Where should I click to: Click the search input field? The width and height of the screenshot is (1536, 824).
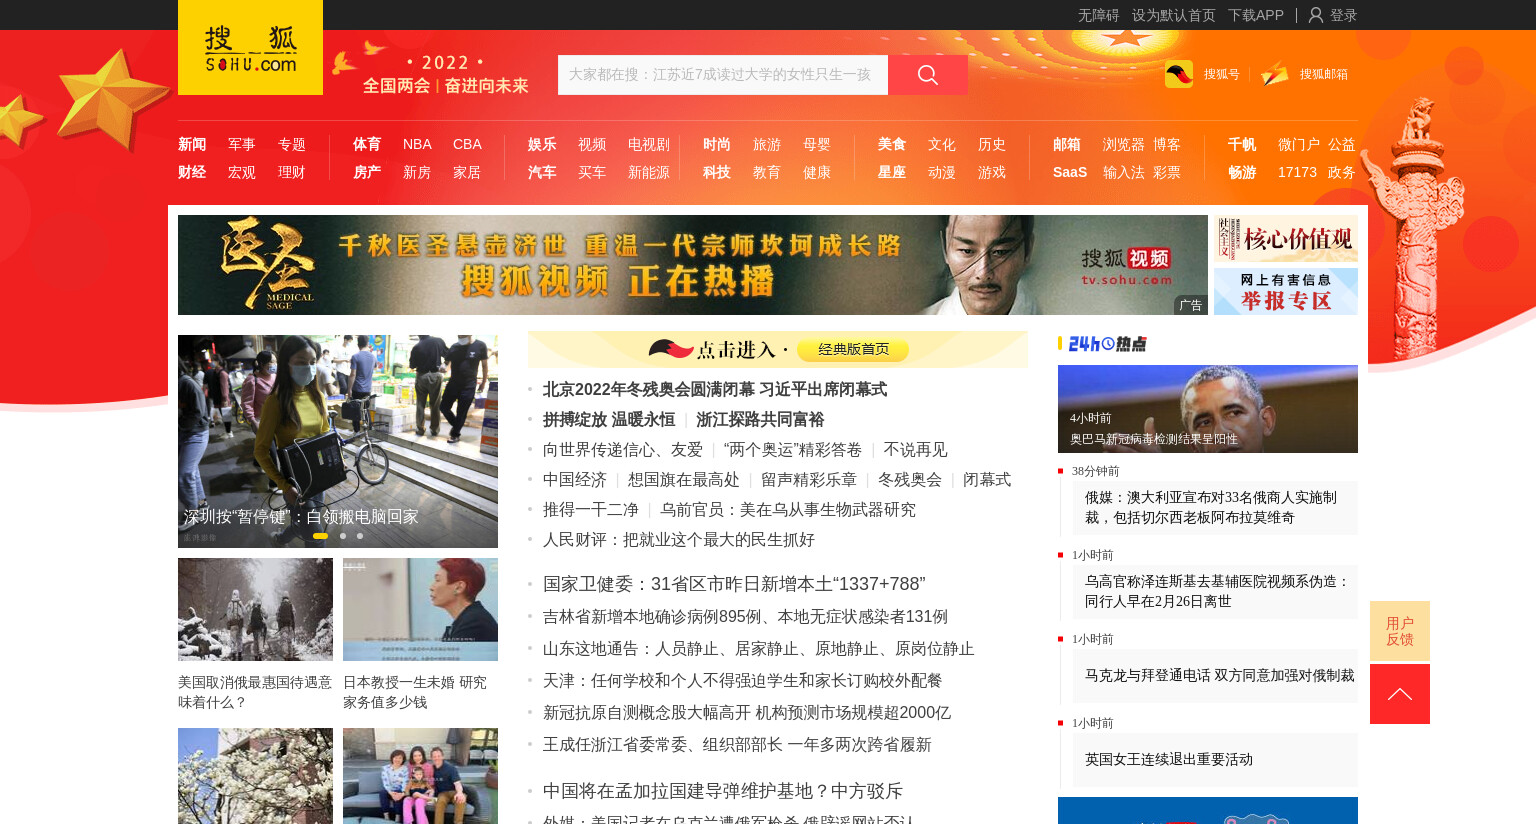(723, 75)
